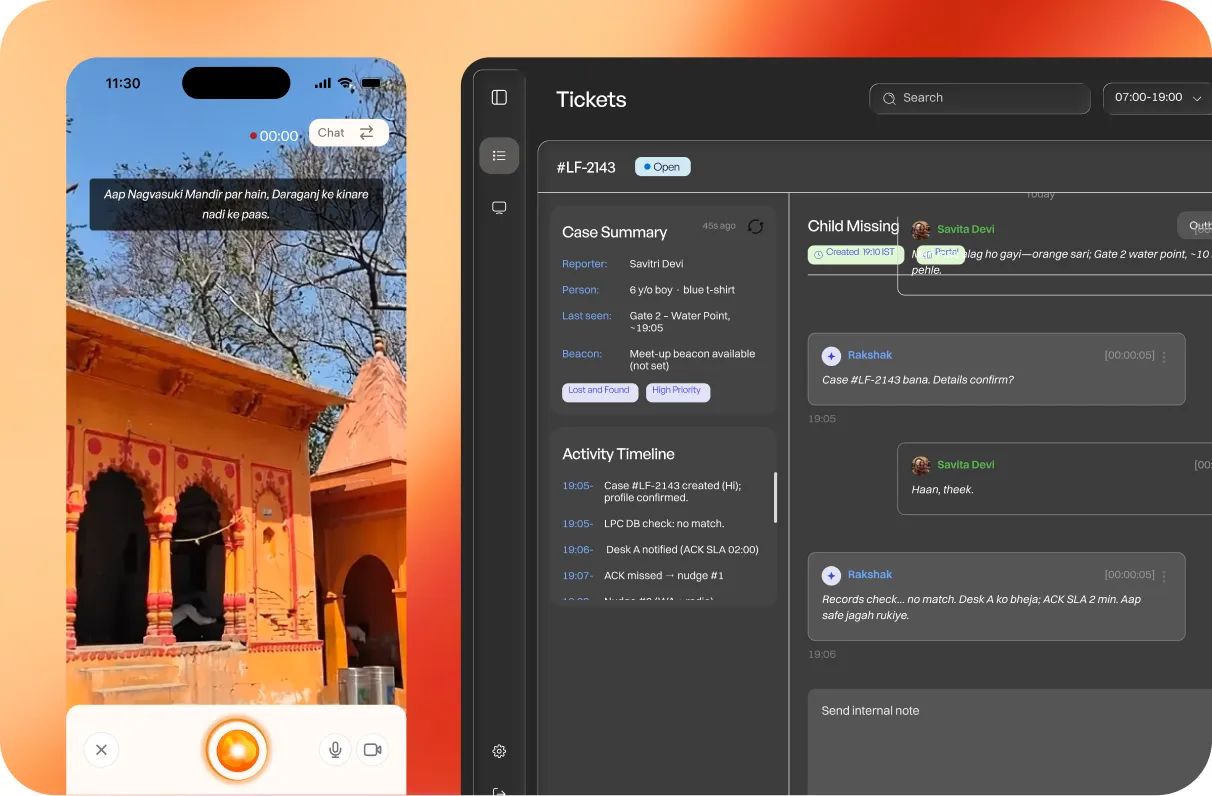The height and width of the screenshot is (796, 1212).
Task: Click timeline entry Desk A notified
Action: pyautogui.click(x=682, y=550)
